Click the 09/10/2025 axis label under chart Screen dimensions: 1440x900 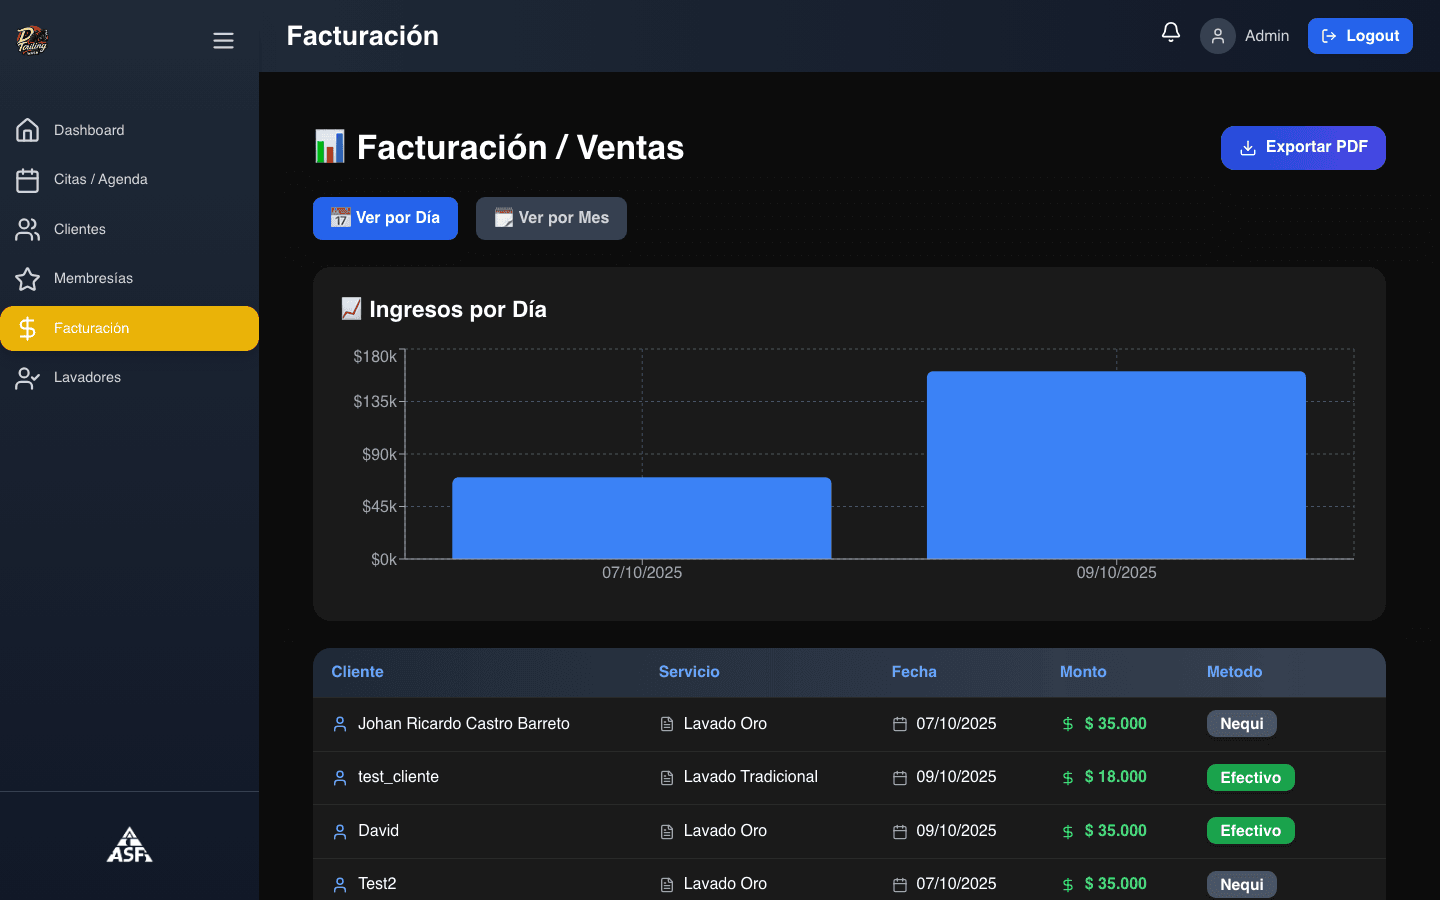point(1116,573)
